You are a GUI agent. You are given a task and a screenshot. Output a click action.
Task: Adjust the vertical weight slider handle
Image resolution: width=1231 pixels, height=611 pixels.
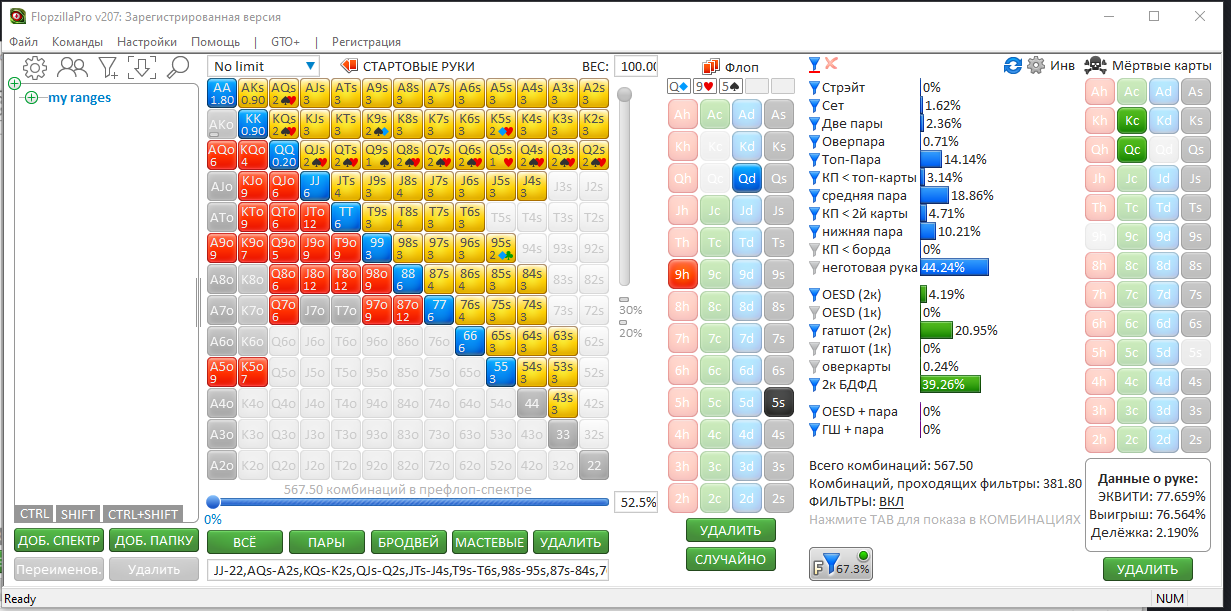(x=625, y=95)
